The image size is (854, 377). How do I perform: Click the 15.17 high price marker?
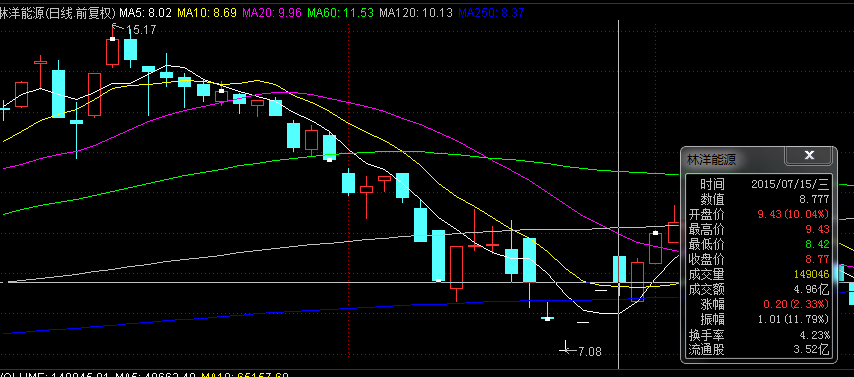(141, 30)
